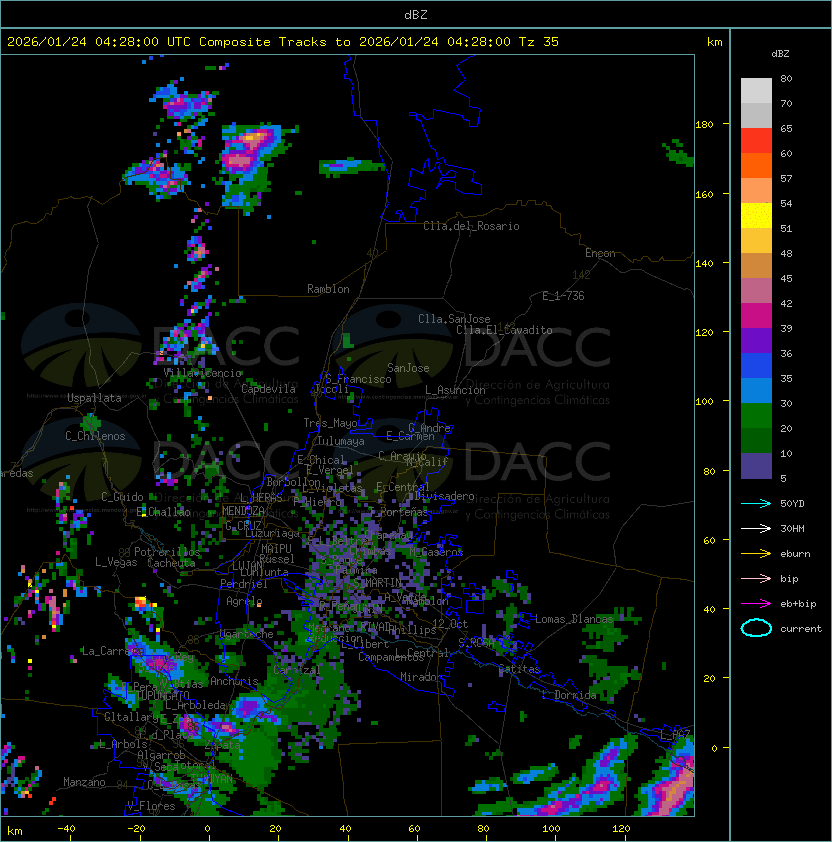The height and width of the screenshot is (842, 832).
Task: Click the 'Tulumaya' map label
Action: click(341, 441)
